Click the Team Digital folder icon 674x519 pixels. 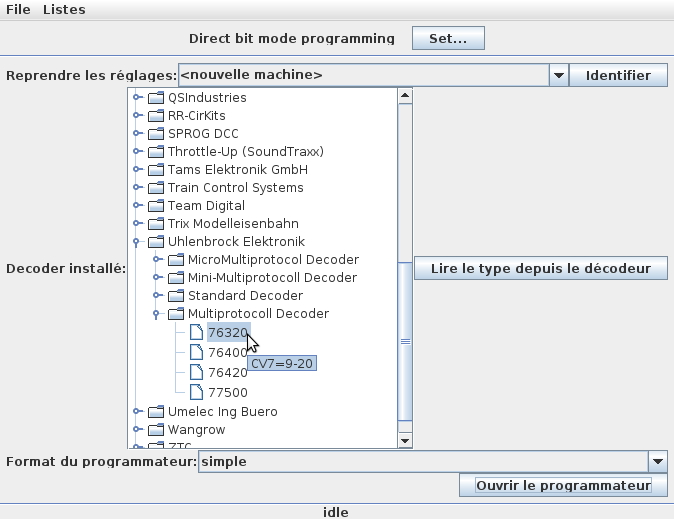pos(156,206)
